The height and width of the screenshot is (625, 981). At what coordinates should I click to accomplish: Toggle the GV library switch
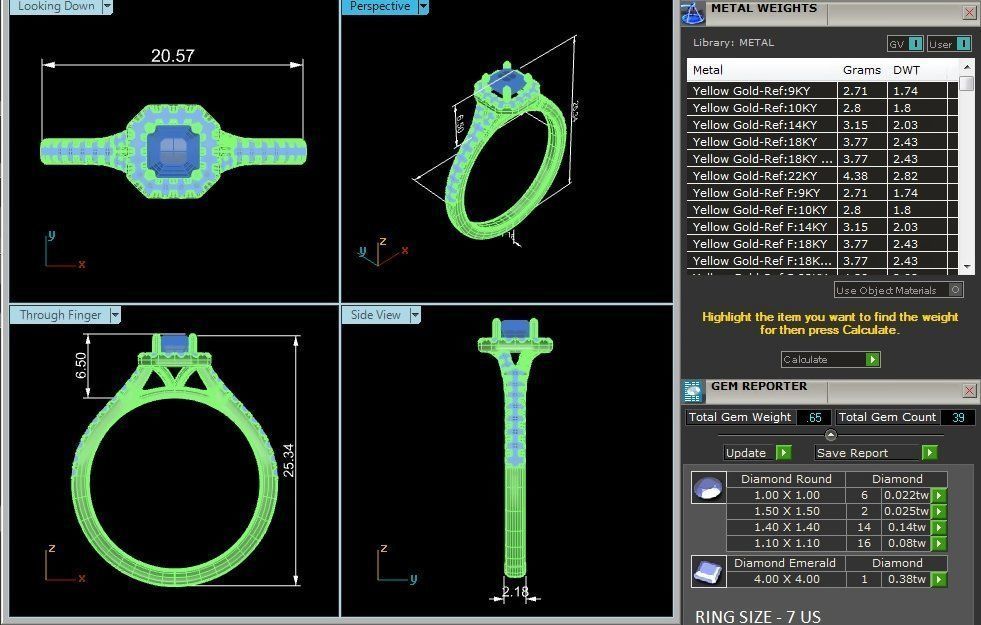pyautogui.click(x=915, y=44)
